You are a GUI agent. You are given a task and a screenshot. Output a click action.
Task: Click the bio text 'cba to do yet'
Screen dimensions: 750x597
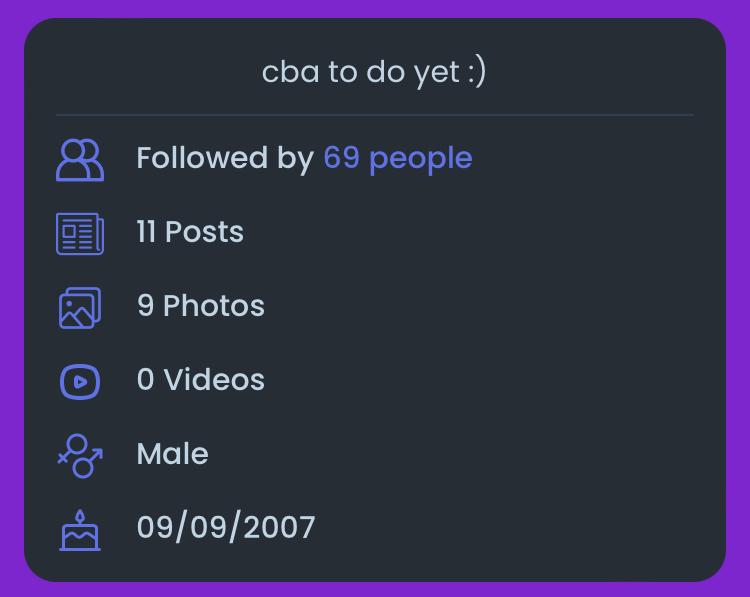pos(360,72)
